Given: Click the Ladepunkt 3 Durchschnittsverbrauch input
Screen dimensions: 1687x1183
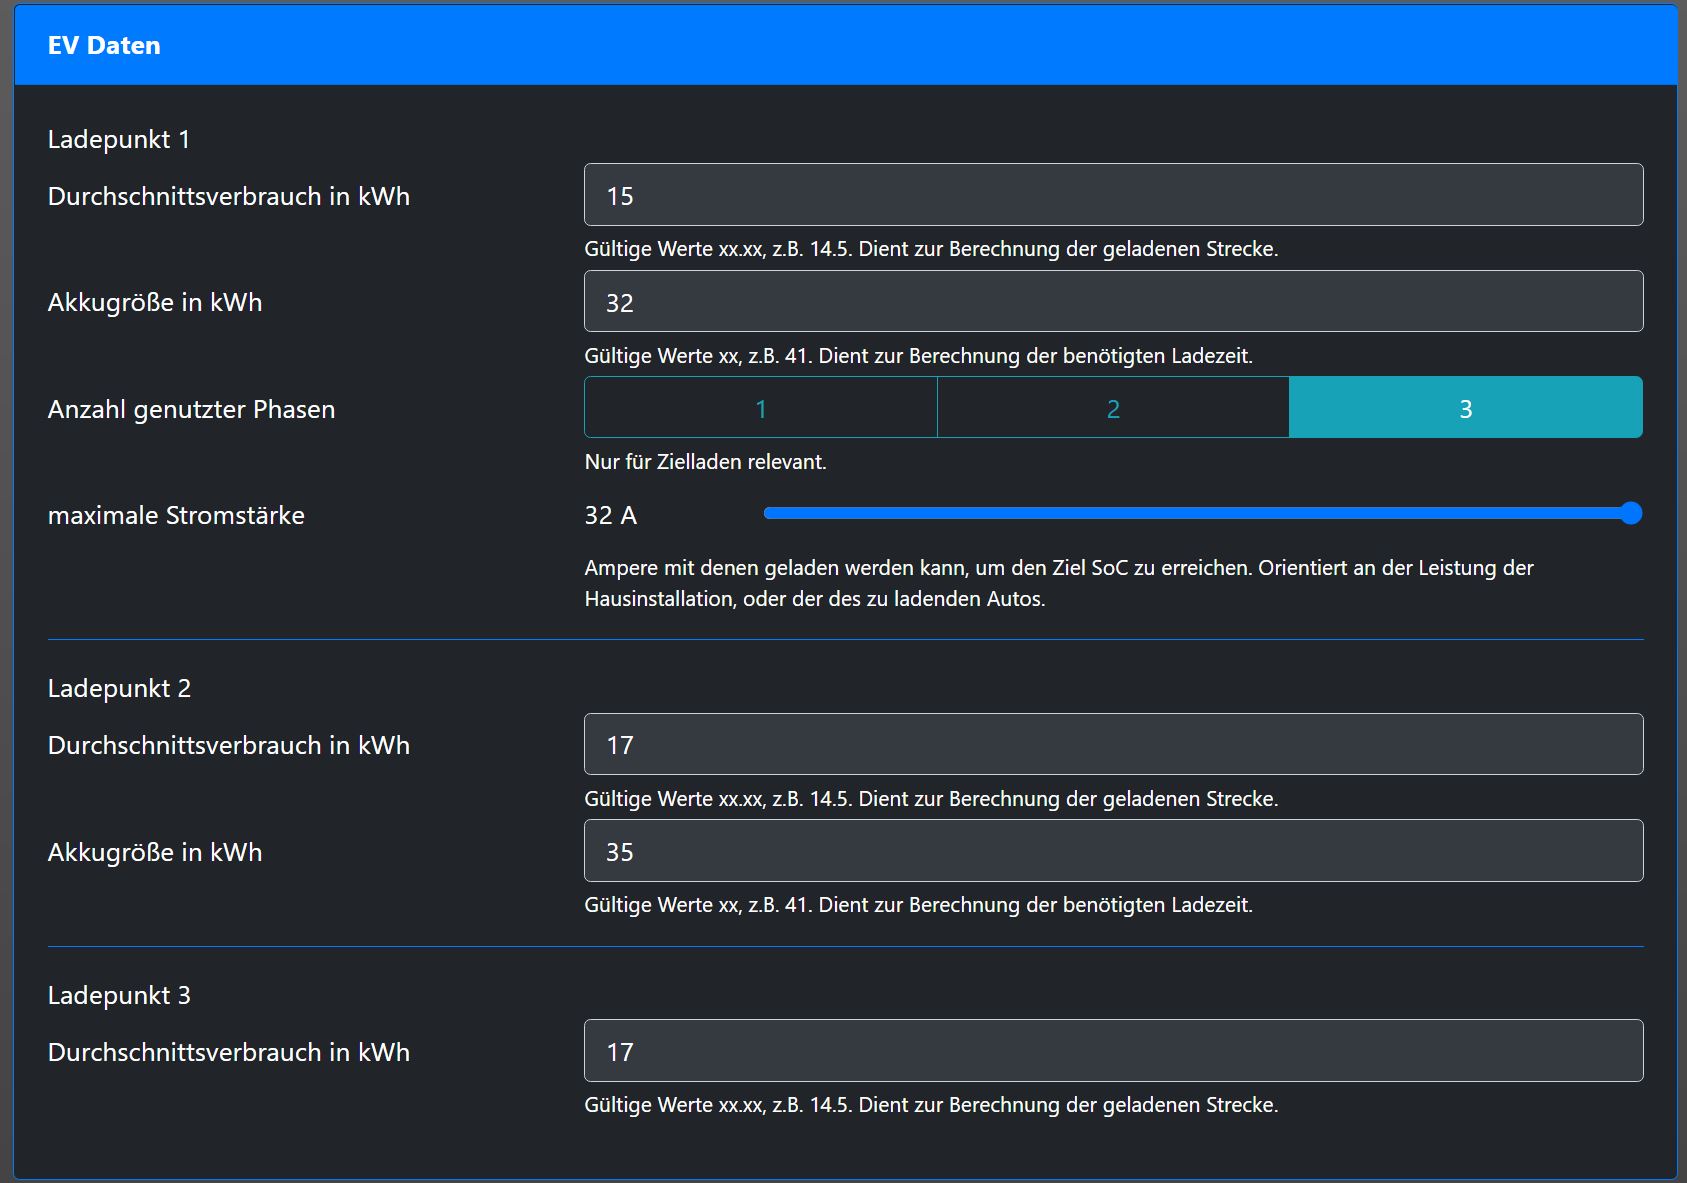Looking at the screenshot, I should pos(1113,1051).
